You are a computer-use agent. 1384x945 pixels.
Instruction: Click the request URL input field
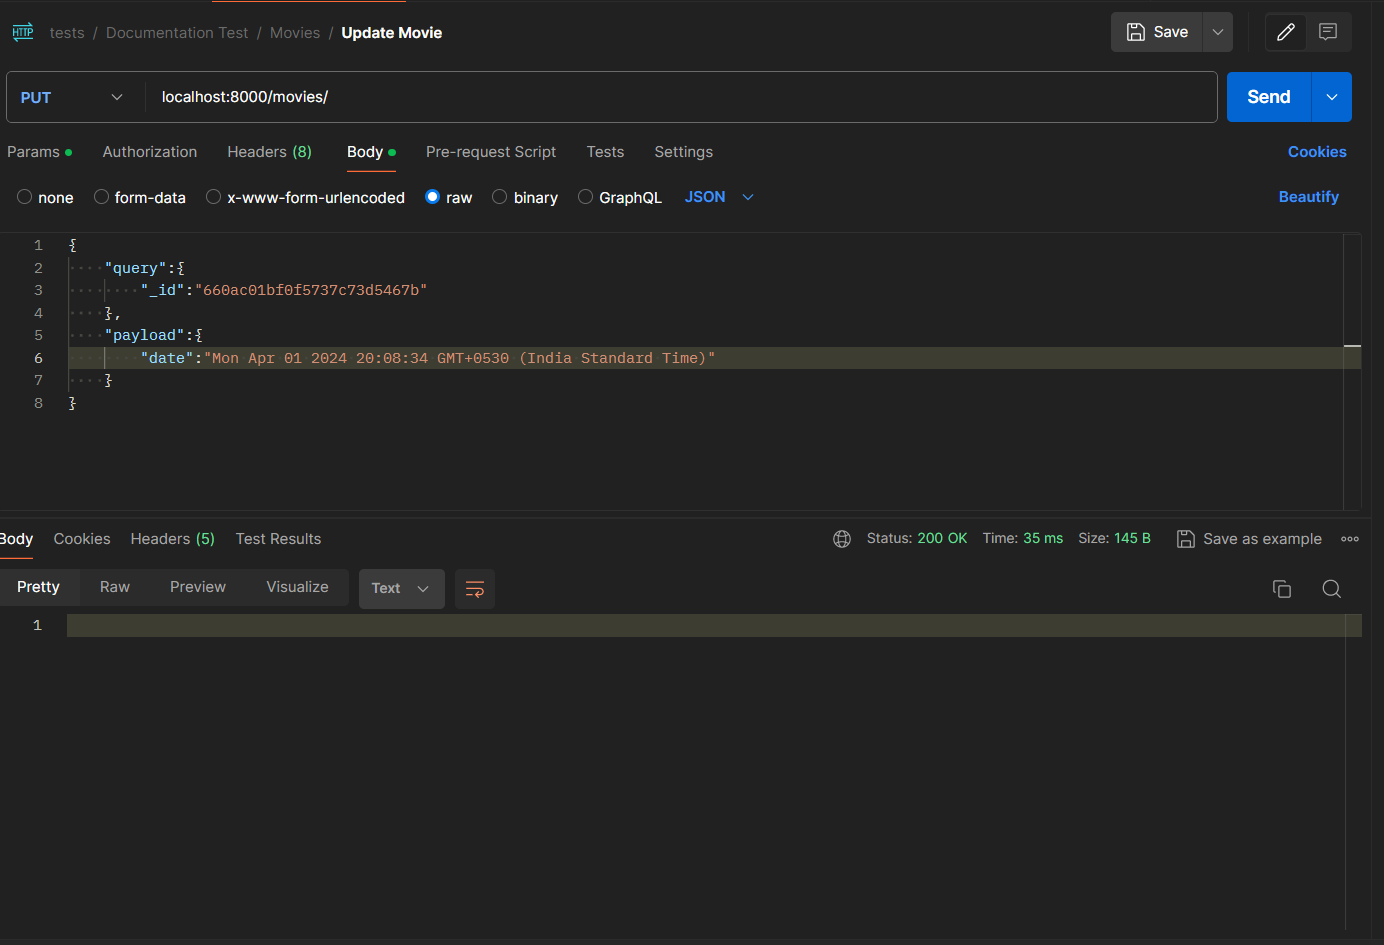682,97
